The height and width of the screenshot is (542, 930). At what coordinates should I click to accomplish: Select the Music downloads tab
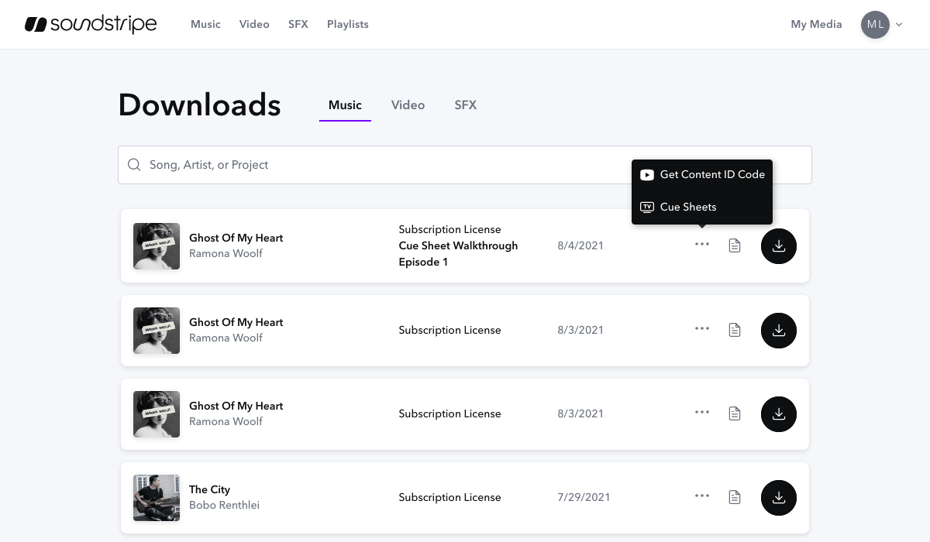[345, 105]
